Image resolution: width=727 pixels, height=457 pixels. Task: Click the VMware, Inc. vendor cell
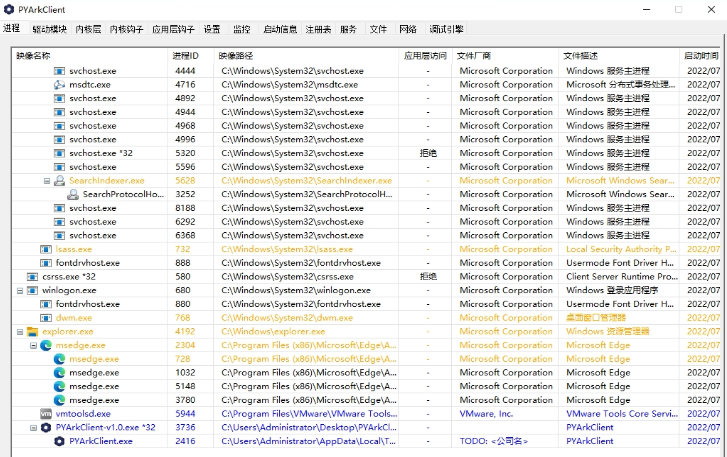(x=486, y=414)
